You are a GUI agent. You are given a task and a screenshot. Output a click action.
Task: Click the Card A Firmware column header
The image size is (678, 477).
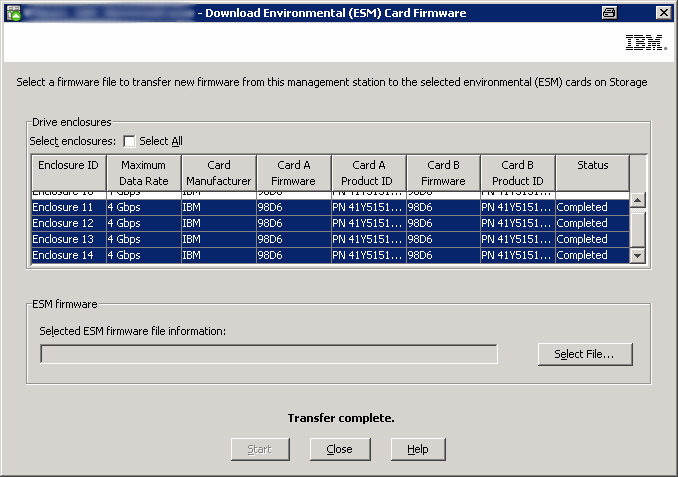click(x=293, y=172)
